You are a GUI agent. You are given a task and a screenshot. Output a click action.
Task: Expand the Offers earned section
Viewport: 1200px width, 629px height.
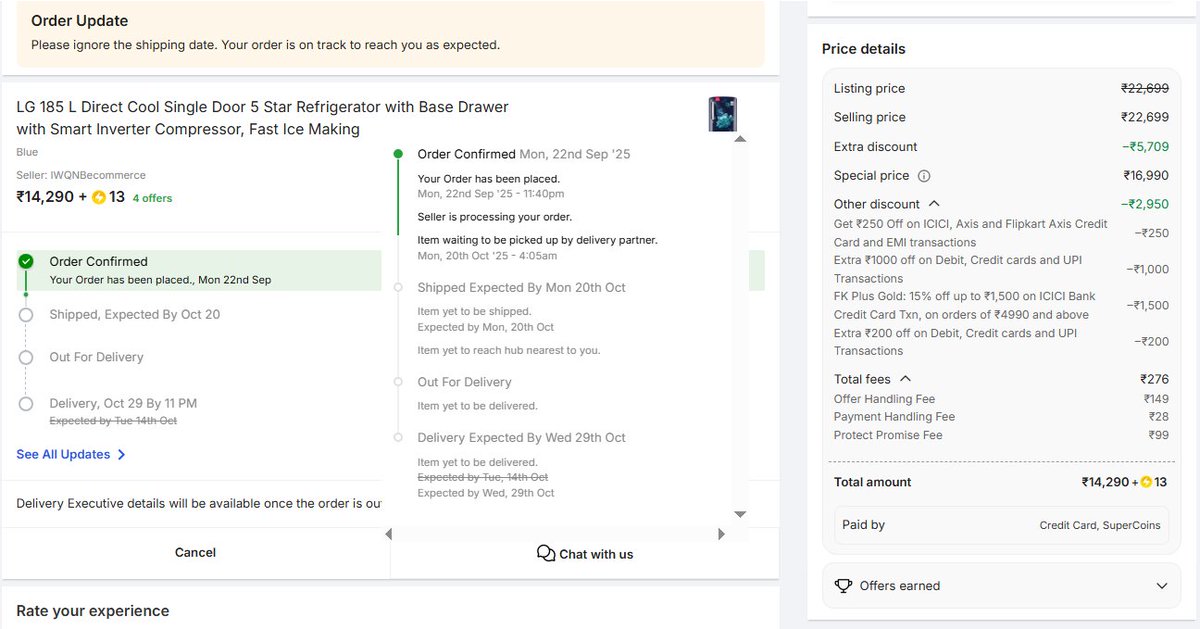tap(1161, 586)
